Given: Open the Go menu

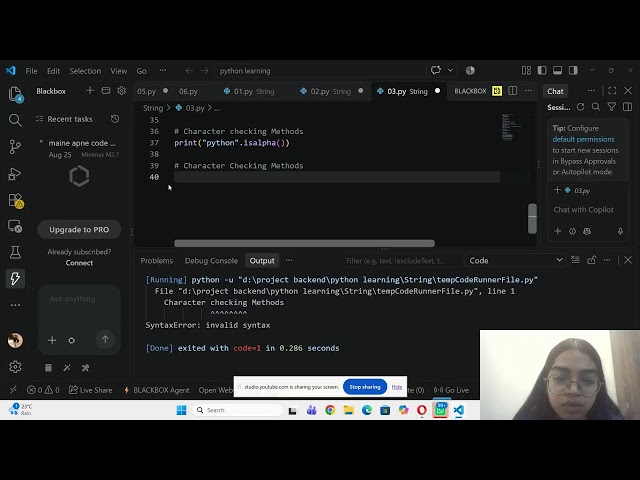Looking at the screenshot, I should pos(141,71).
